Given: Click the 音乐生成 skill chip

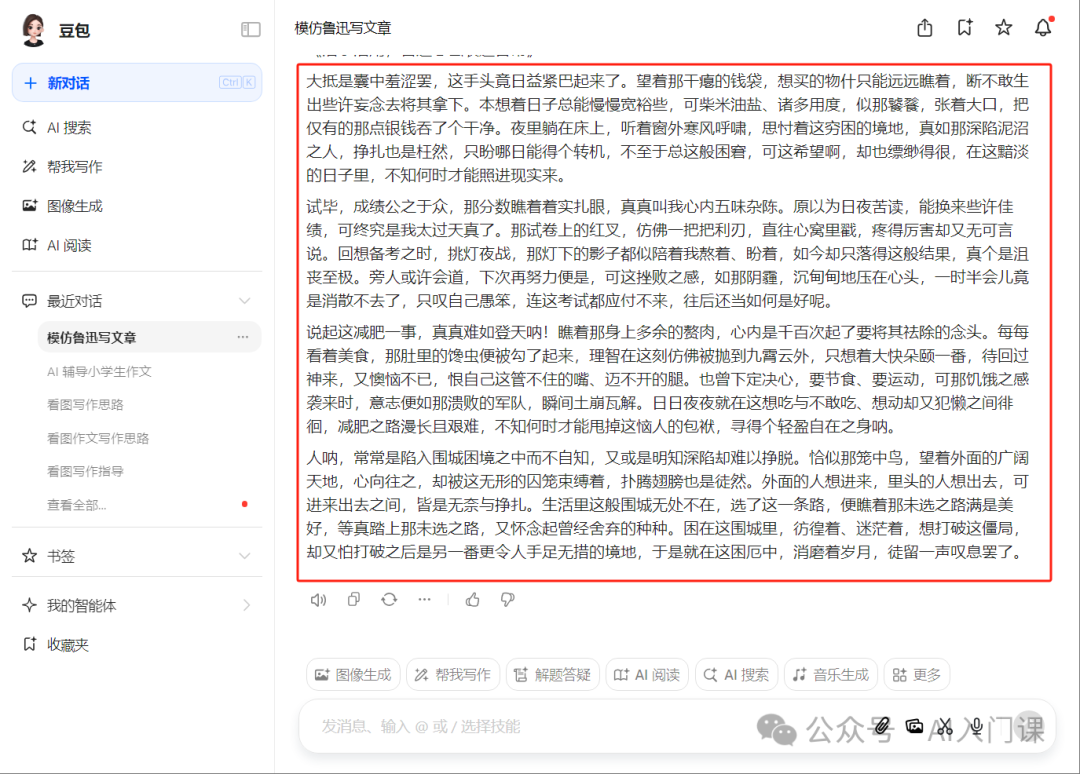Looking at the screenshot, I should point(831,675).
